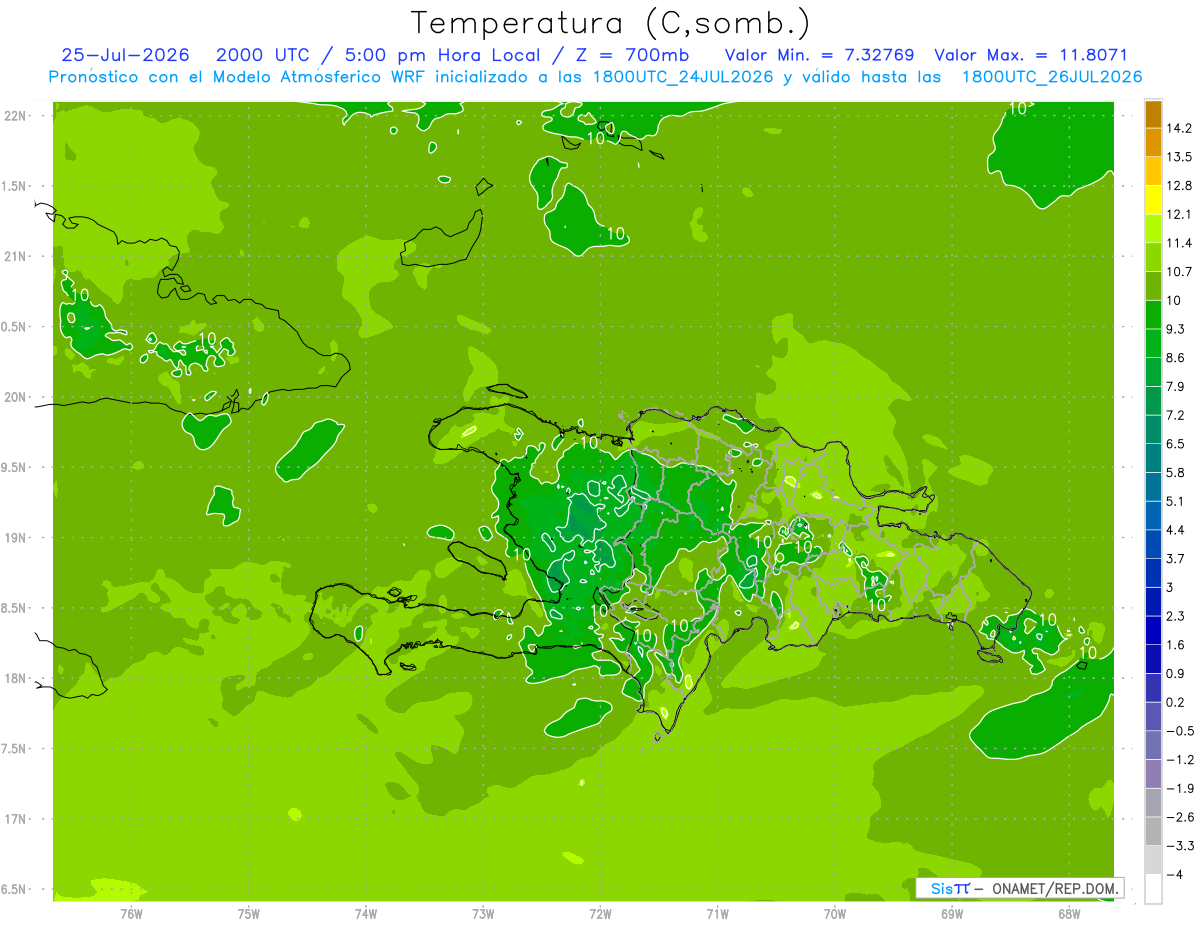1200x927 pixels.
Task: Click colorbar value '-3.3'
Action: [x=1180, y=846]
